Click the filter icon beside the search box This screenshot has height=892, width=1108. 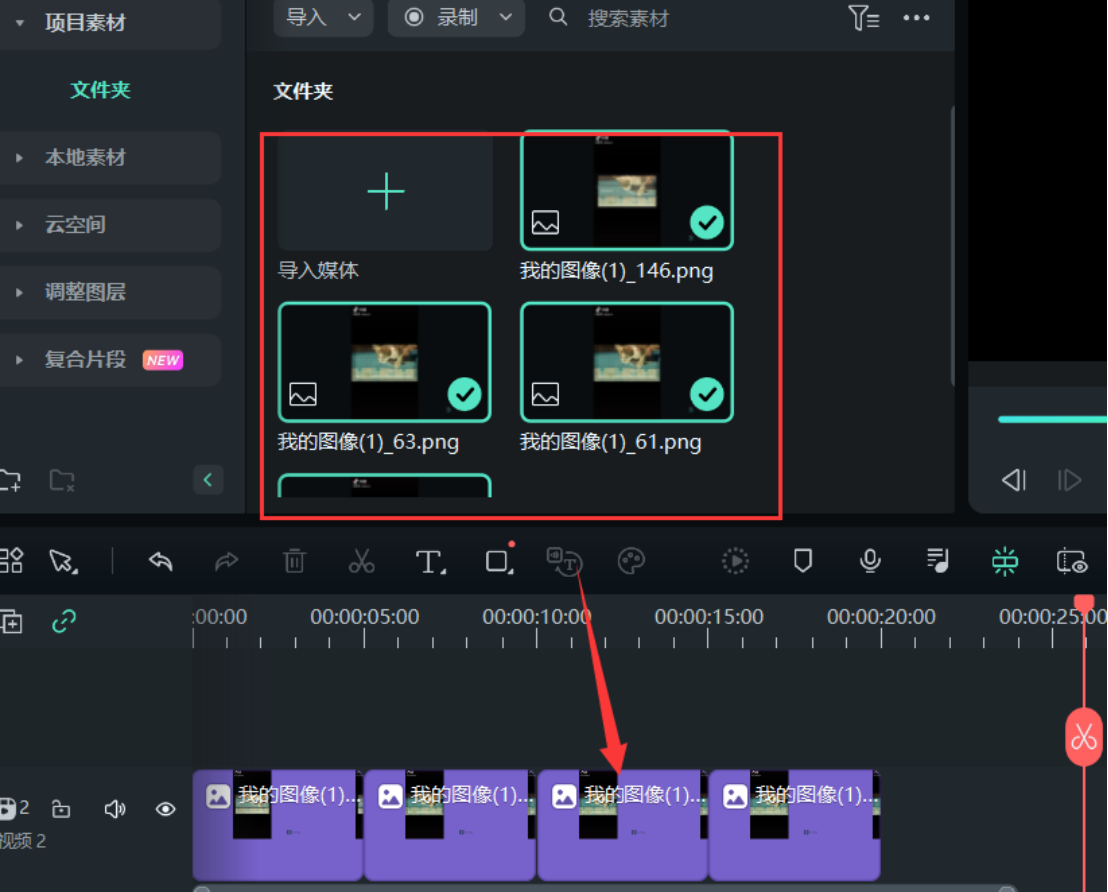pos(862,18)
